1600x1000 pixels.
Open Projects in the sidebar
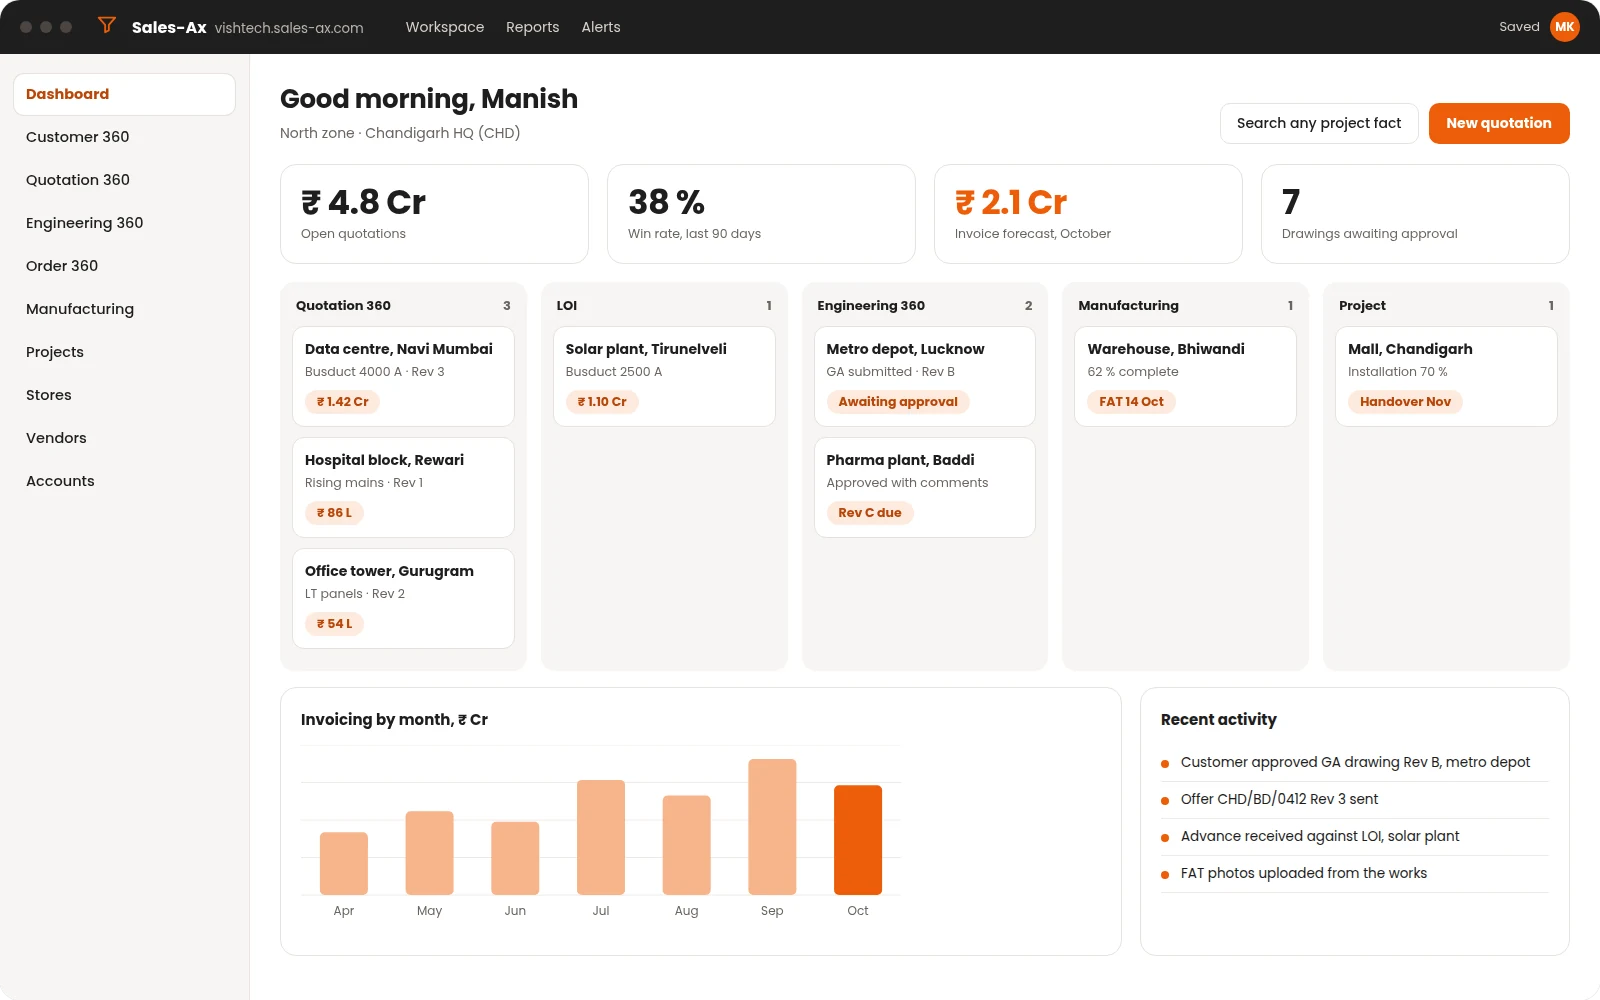124,352
